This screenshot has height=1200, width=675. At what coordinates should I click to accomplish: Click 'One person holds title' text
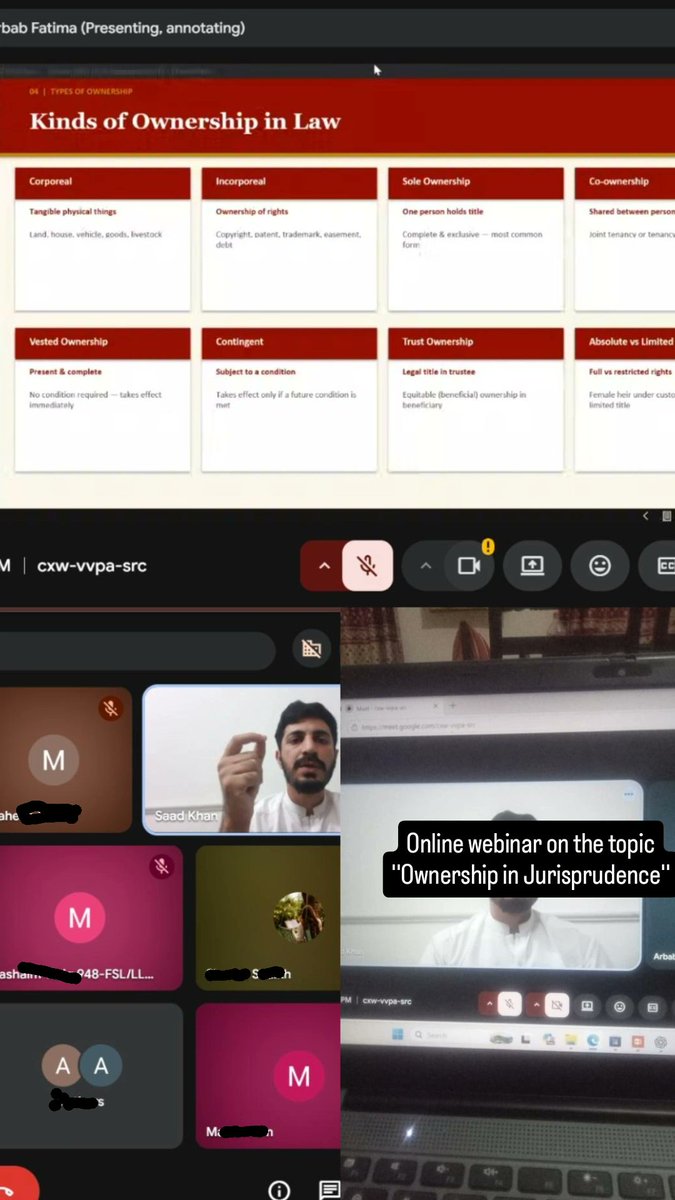click(441, 212)
